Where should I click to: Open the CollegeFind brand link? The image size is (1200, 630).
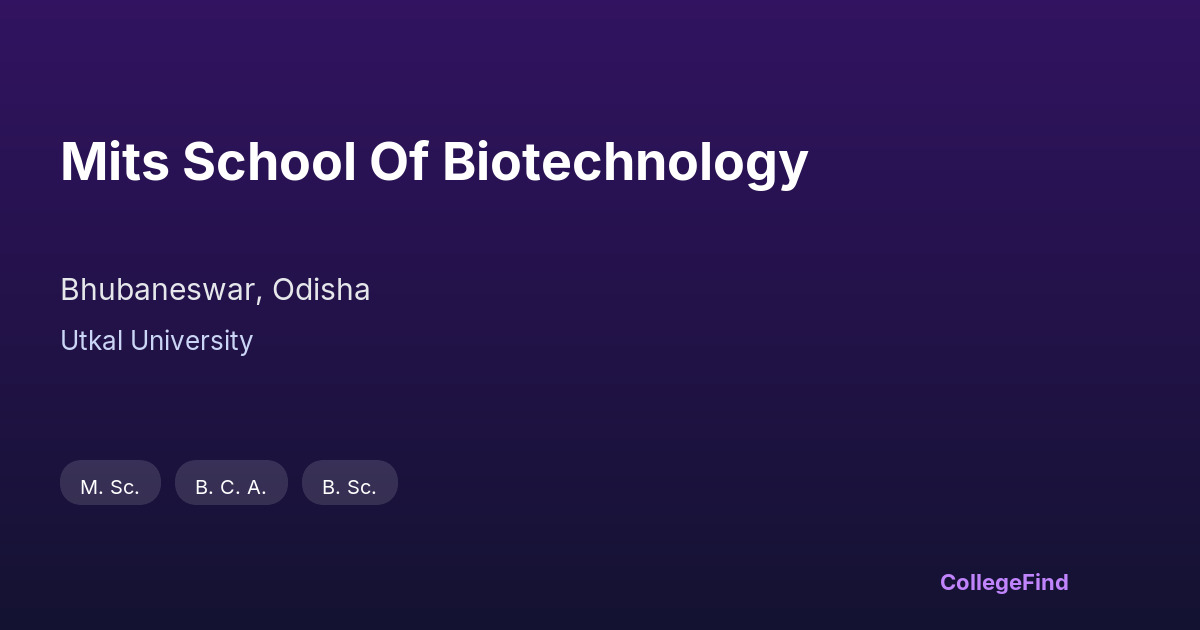tap(1004, 582)
